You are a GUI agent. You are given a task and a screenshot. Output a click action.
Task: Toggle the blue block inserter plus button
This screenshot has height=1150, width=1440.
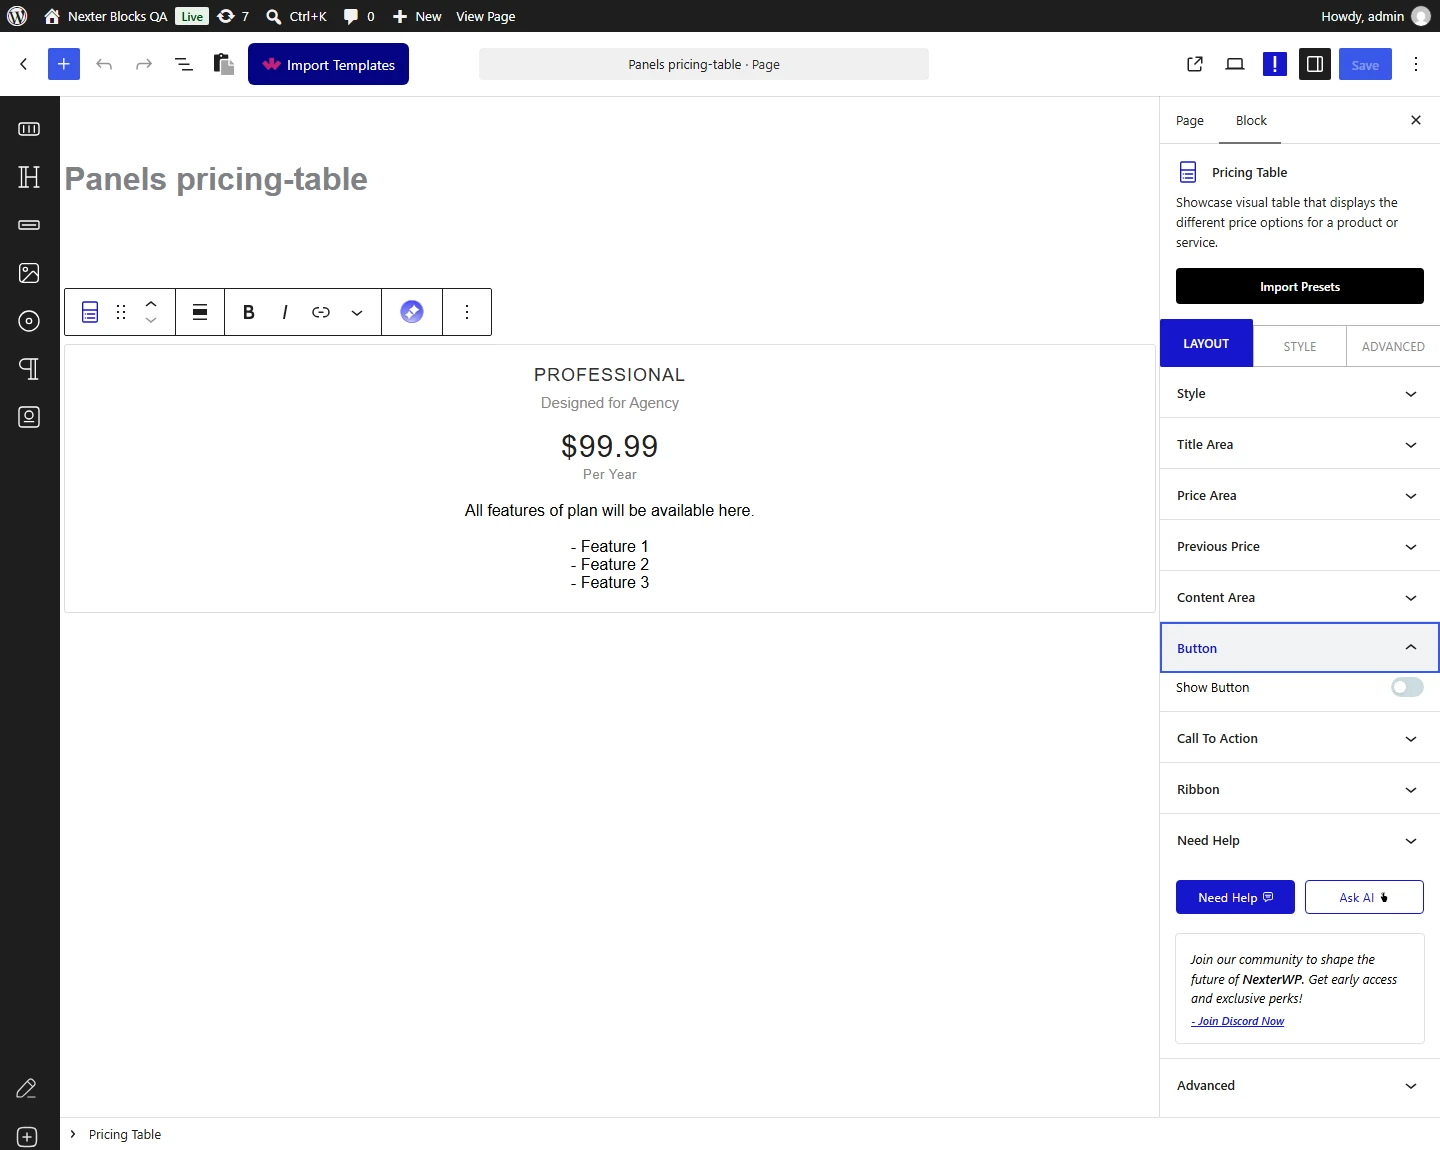pyautogui.click(x=64, y=64)
